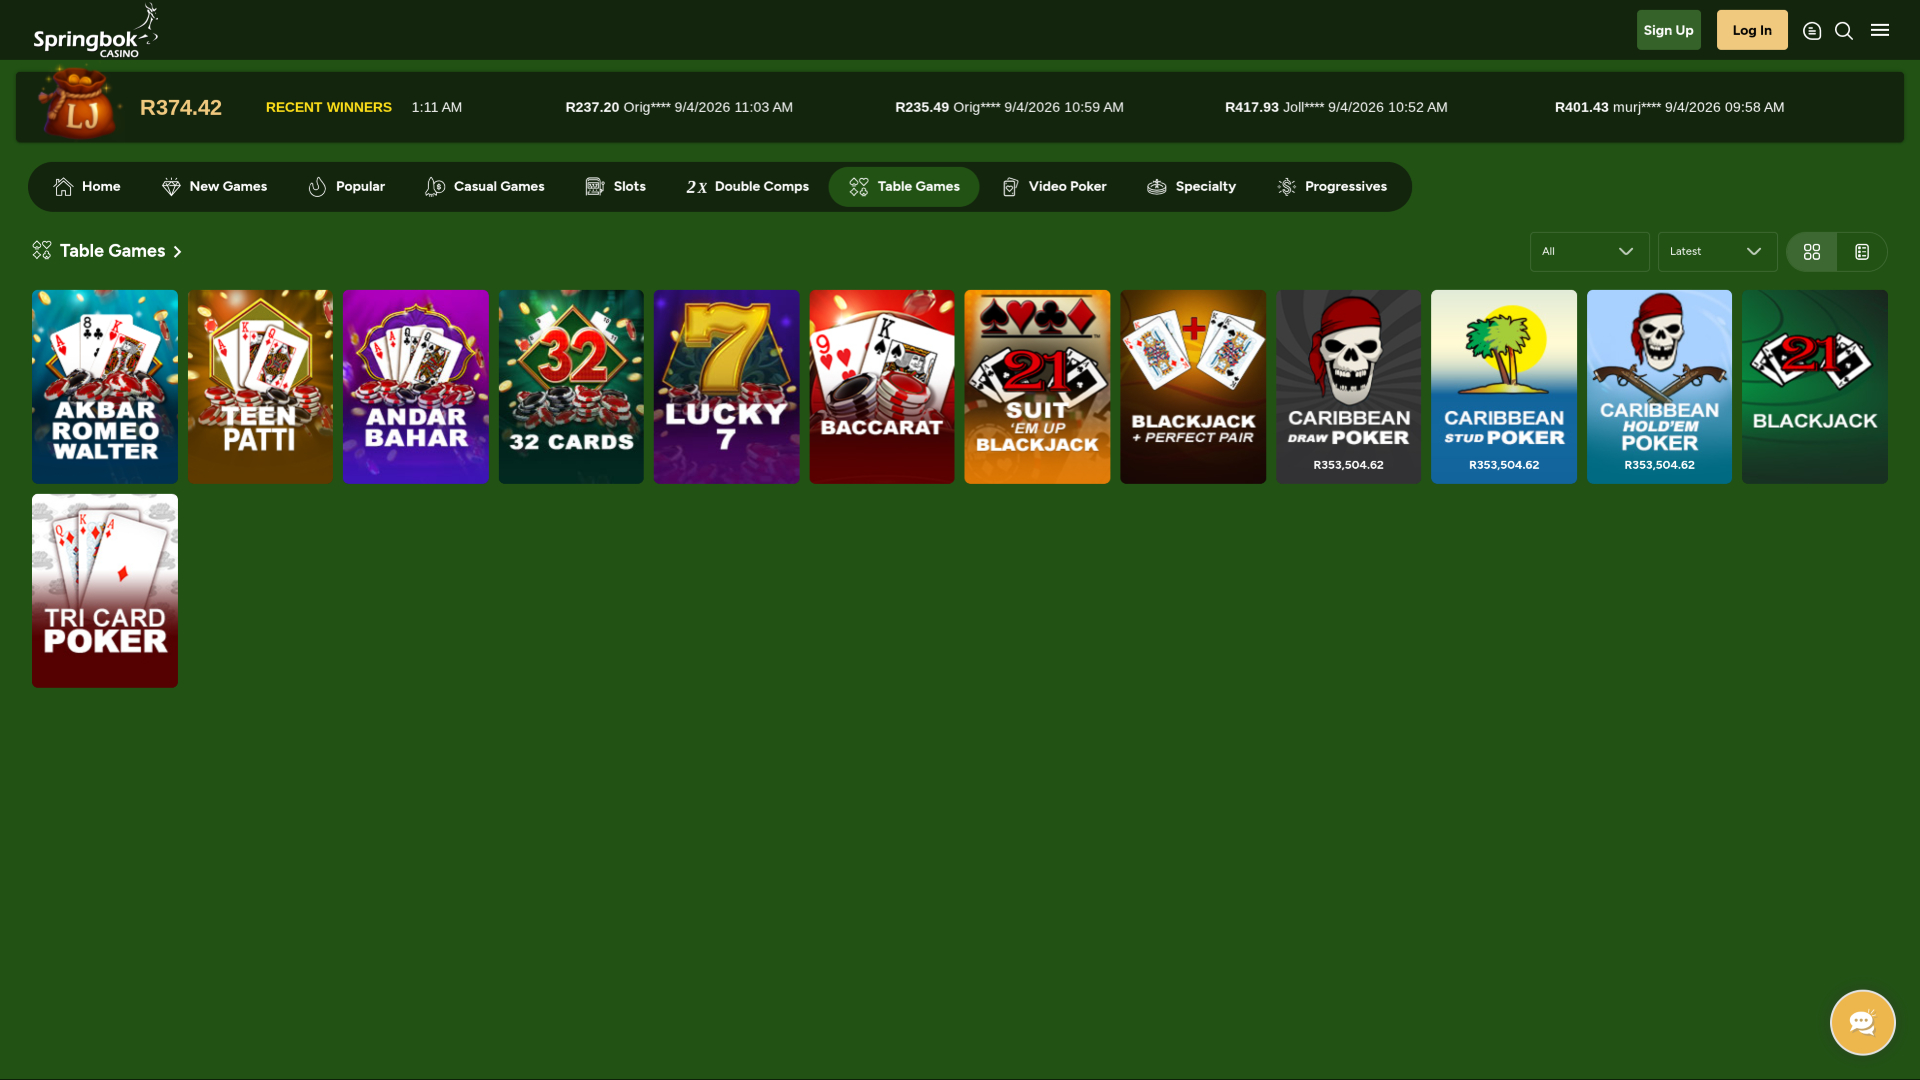Viewport: 1920px width, 1080px height.
Task: Switch to the Specialty tab
Action: pyautogui.click(x=1191, y=187)
